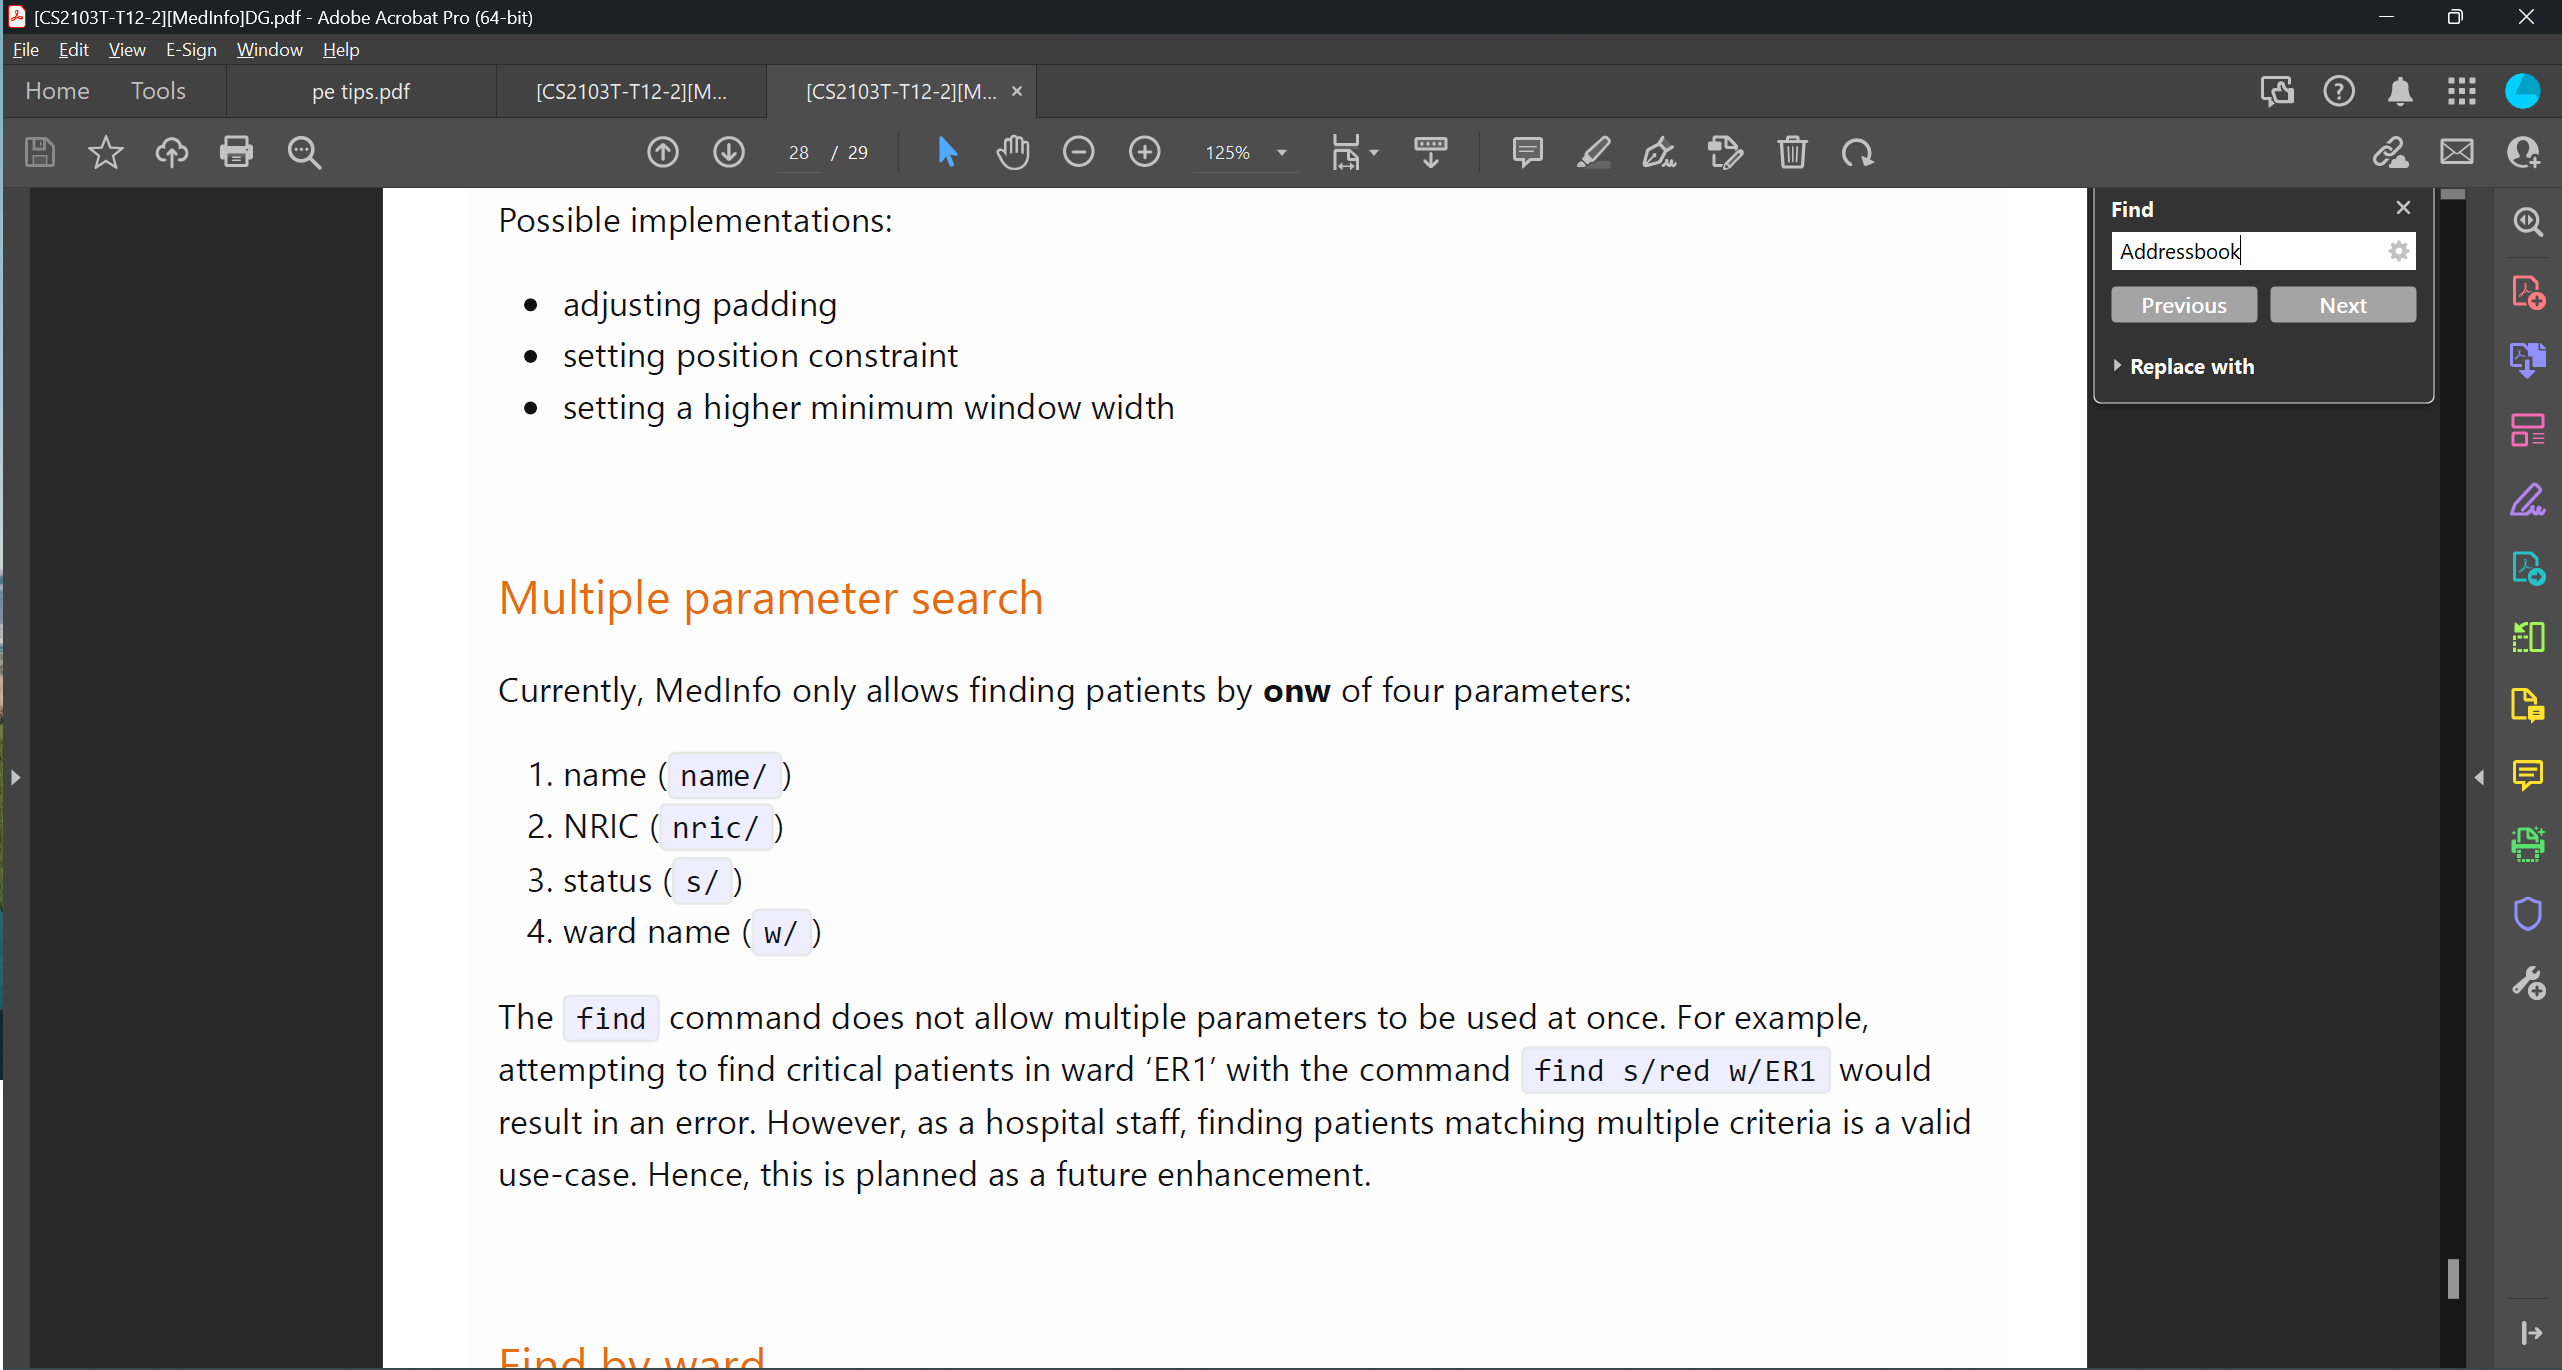
Task: Switch to the pe tips.pdf tab
Action: point(360,91)
